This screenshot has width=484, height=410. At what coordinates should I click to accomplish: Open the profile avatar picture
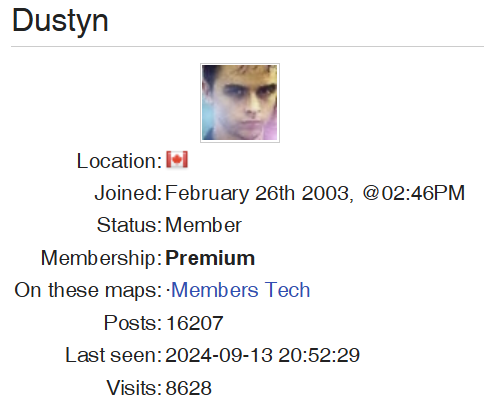240,103
